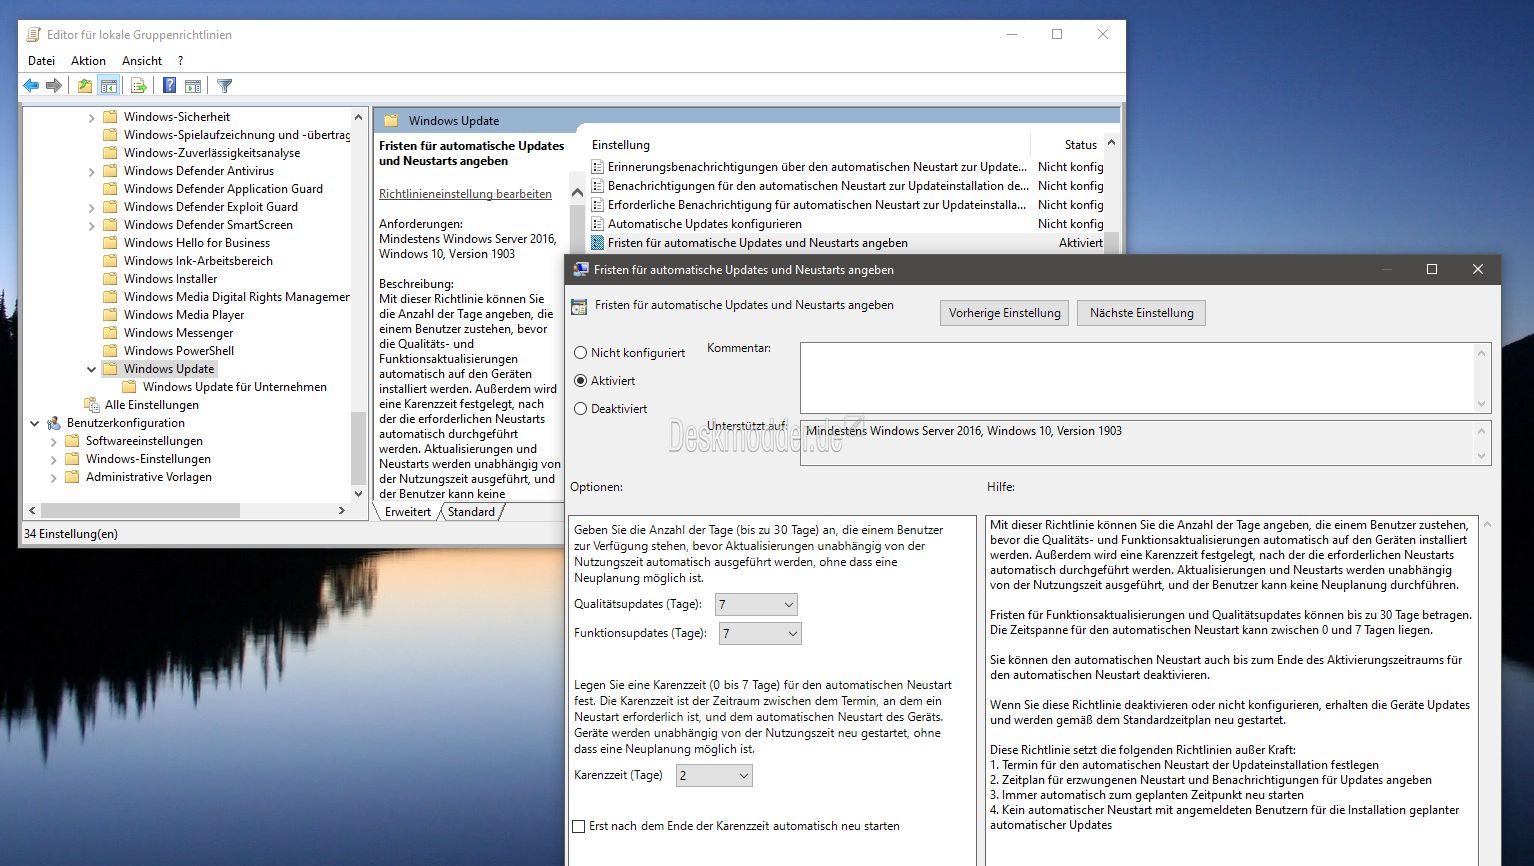The width and height of the screenshot is (1534, 866).
Task: Click the policy dialog title bar icon
Action: coord(580,270)
